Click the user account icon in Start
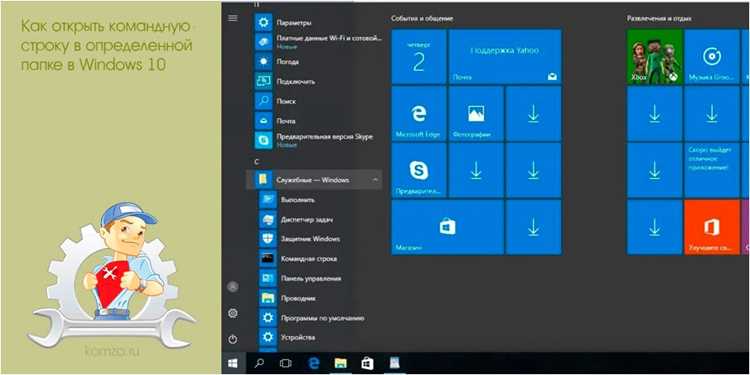 pos(233,287)
